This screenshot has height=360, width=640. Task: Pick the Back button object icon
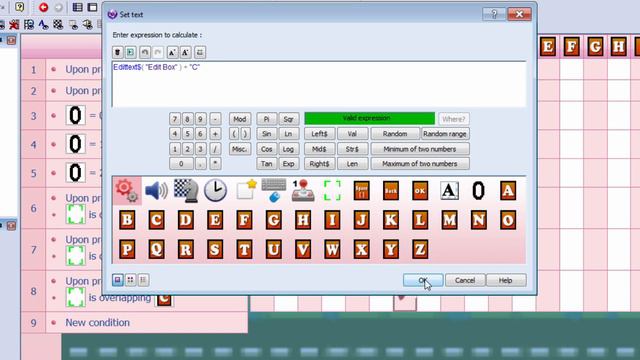pos(391,191)
